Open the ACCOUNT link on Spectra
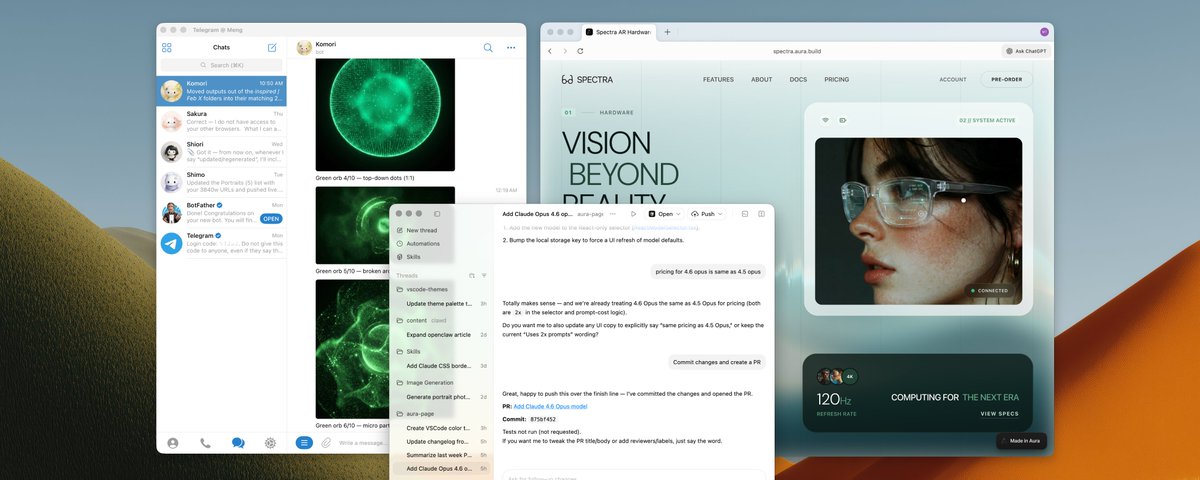This screenshot has height=480, width=1200. [x=953, y=80]
